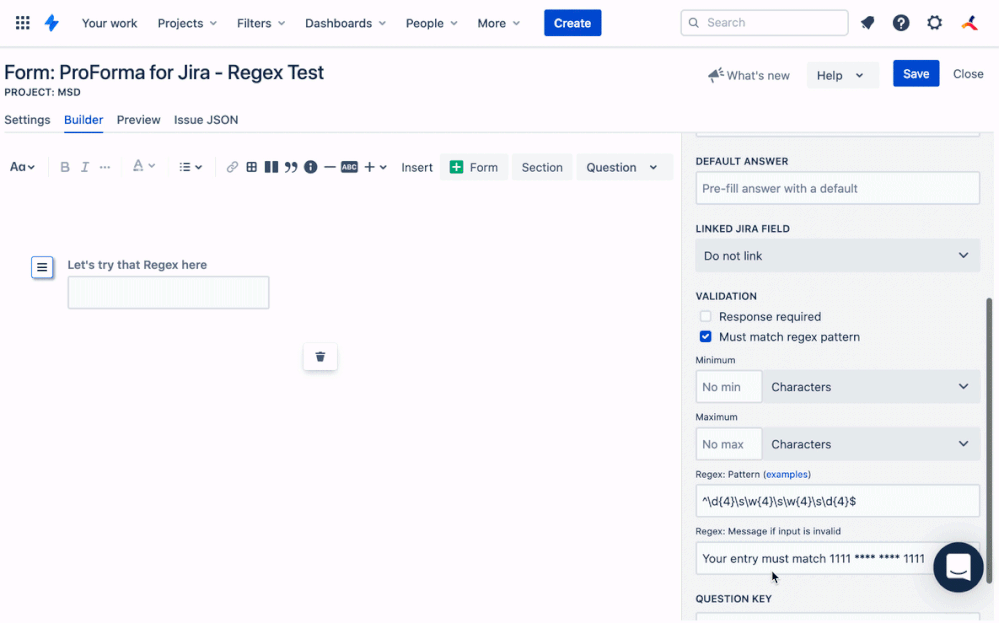The height and width of the screenshot is (623, 999).
Task: Click the green plus Form icon
Action: click(456, 167)
